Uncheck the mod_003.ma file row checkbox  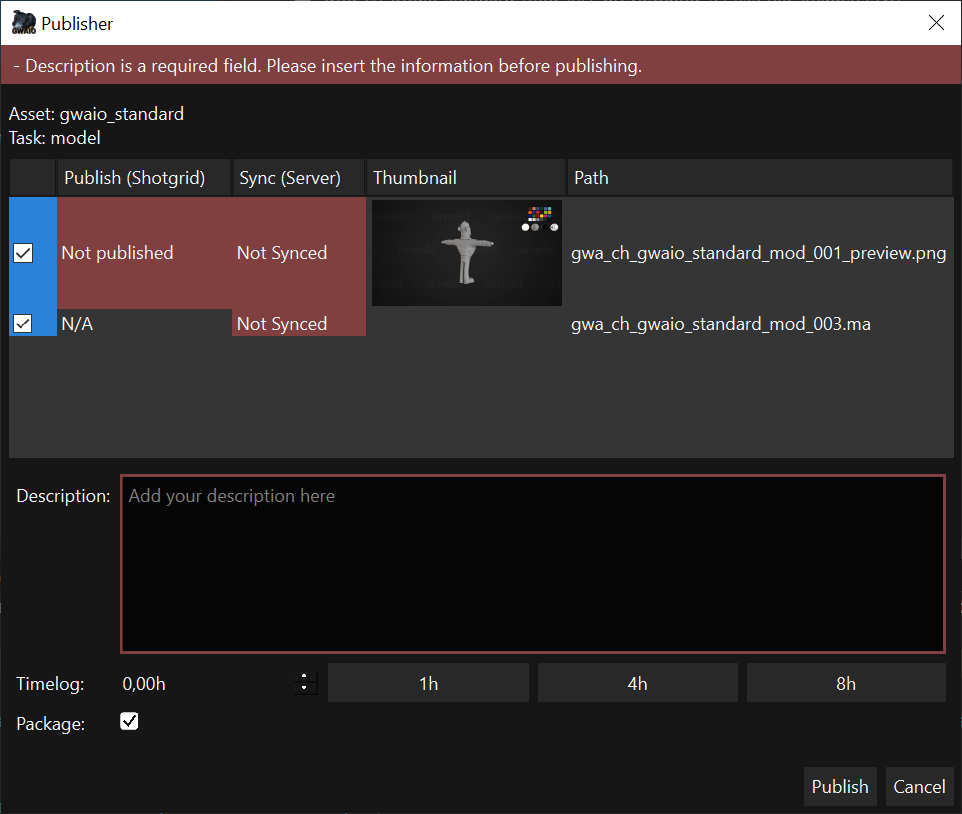coord(23,323)
